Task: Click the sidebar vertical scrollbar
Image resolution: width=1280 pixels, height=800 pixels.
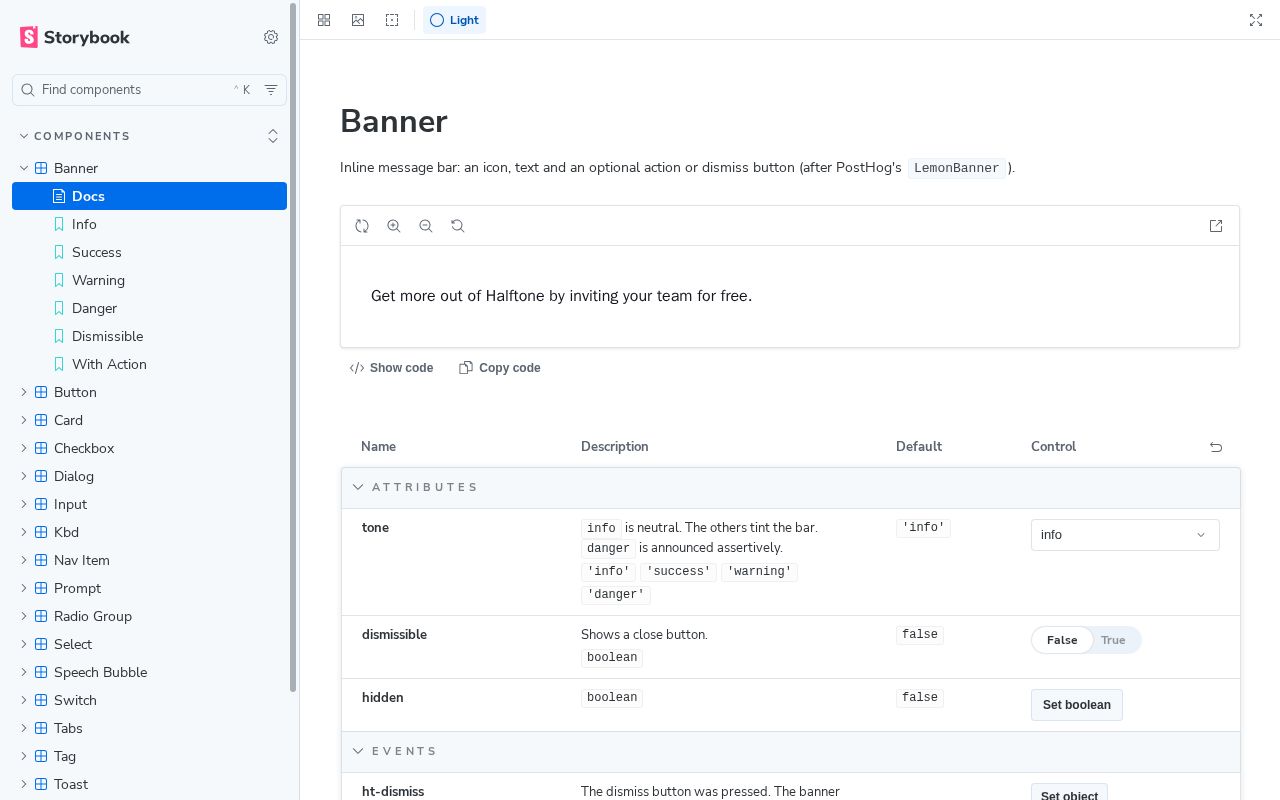Action: click(x=293, y=348)
